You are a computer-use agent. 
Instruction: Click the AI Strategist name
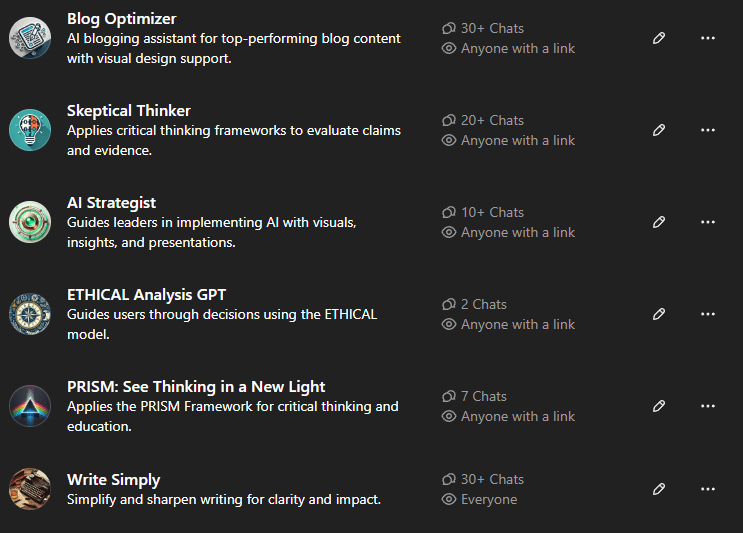[111, 203]
